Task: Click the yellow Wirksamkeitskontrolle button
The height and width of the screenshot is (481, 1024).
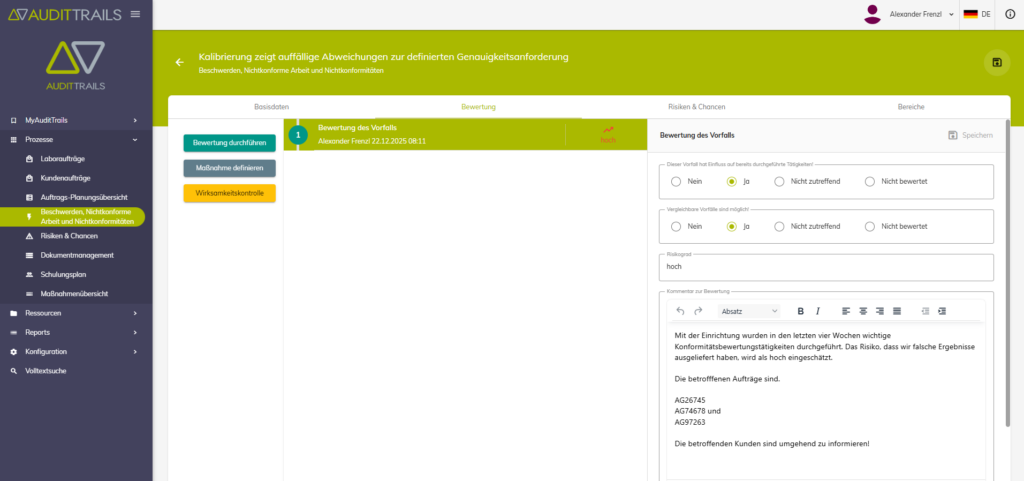Action: coord(229,193)
